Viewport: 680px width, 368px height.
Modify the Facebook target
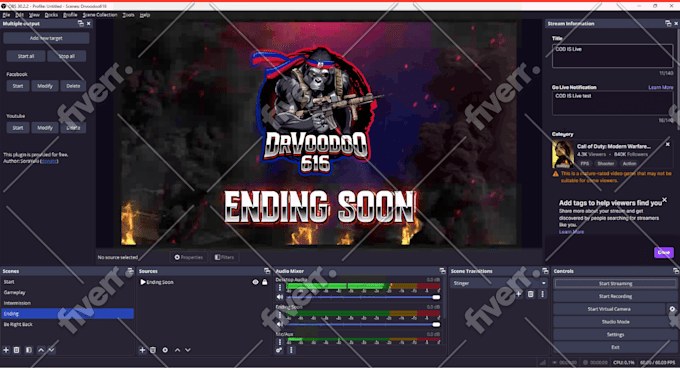click(45, 86)
